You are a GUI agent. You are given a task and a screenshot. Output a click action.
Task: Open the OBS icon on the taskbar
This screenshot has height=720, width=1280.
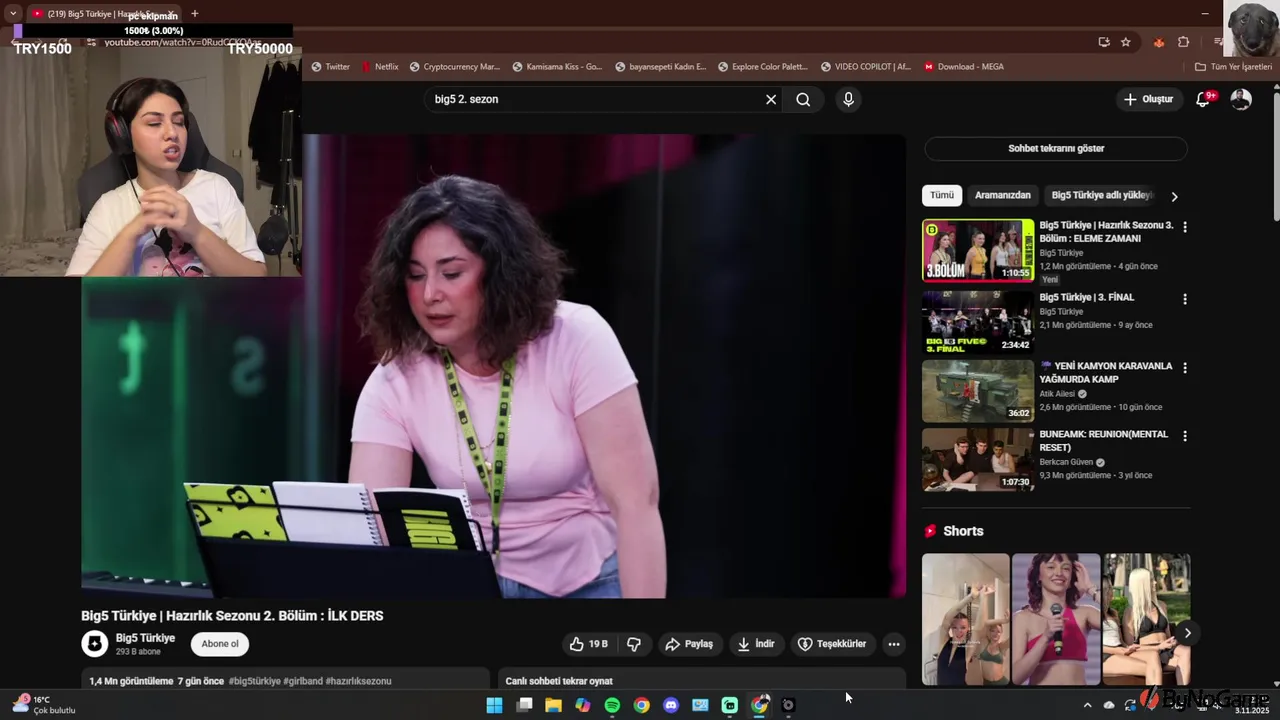788,705
